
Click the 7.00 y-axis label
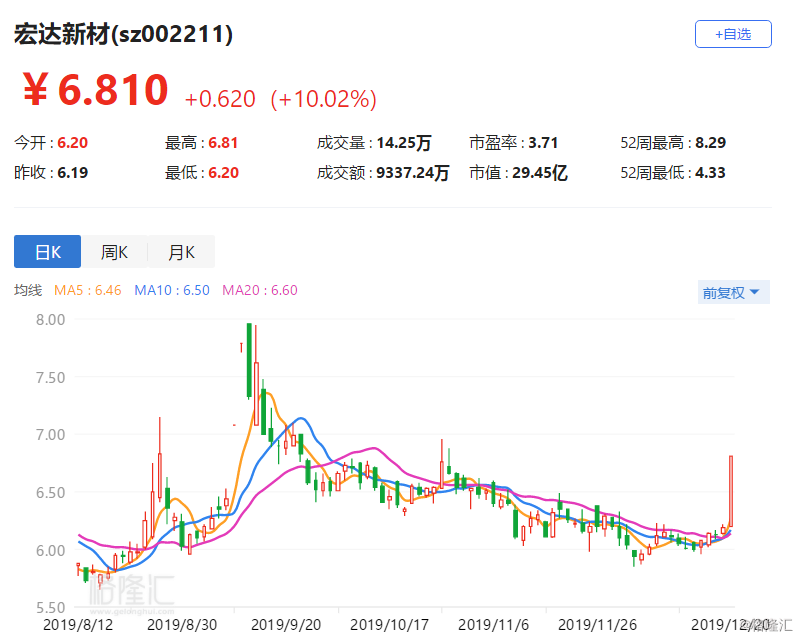pyautogui.click(x=51, y=435)
